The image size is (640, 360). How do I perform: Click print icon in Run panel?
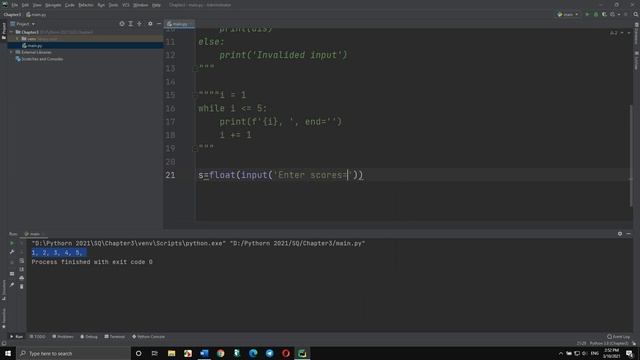click(x=22, y=278)
